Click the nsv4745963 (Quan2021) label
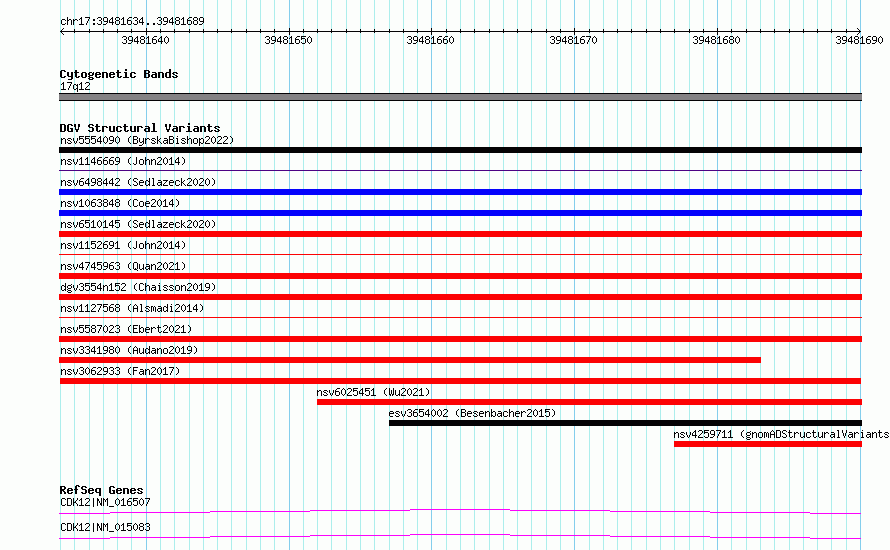 tap(123, 266)
